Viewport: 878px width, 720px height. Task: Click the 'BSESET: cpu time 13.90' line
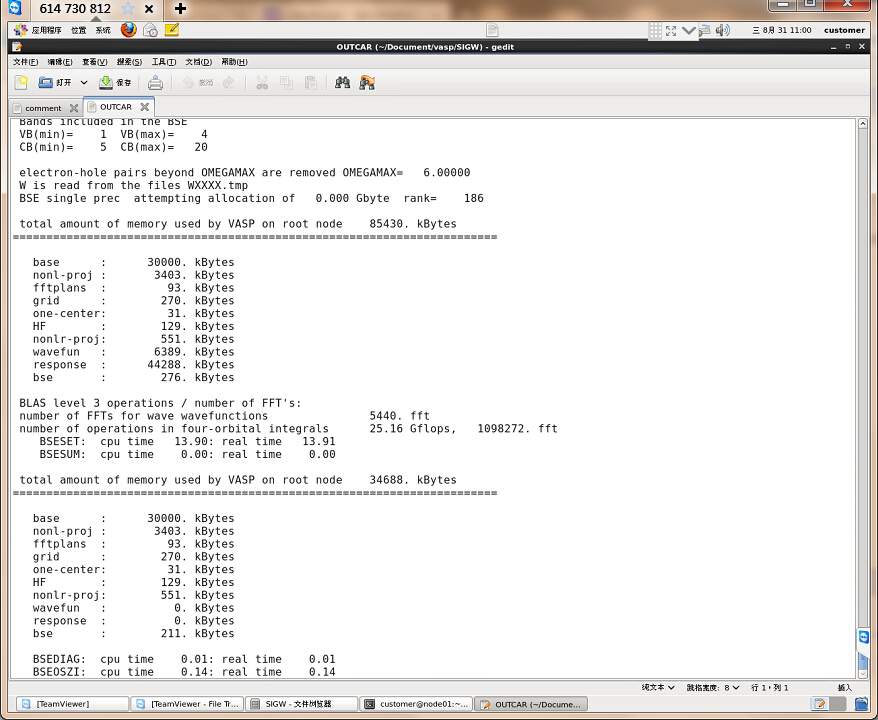coord(187,441)
